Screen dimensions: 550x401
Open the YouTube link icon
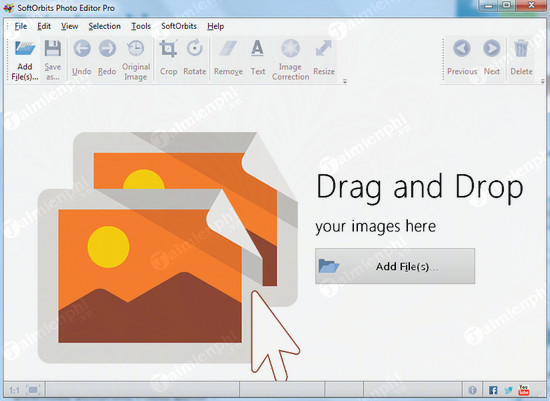[x=523, y=390]
